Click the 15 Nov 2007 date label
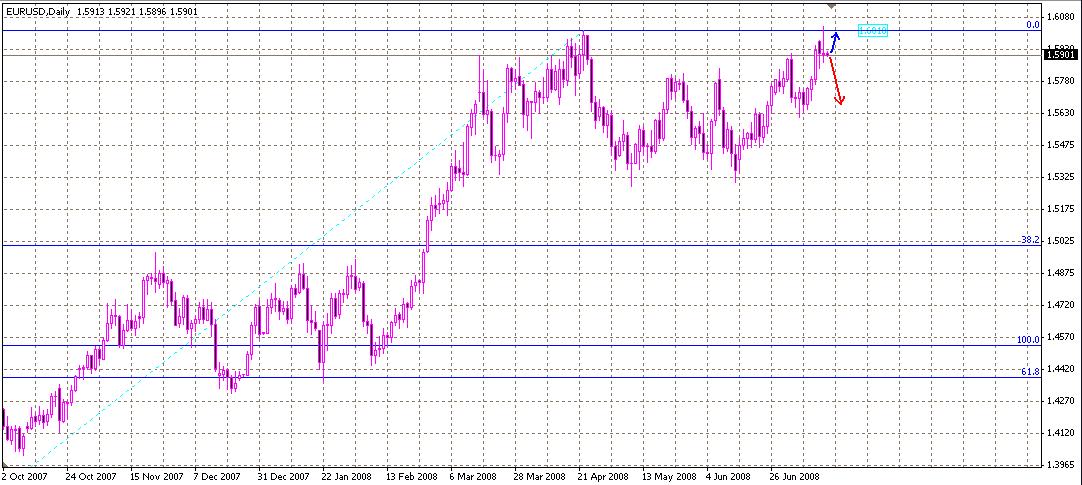Viewport: 1082px width, 485px height. pyautogui.click(x=155, y=477)
